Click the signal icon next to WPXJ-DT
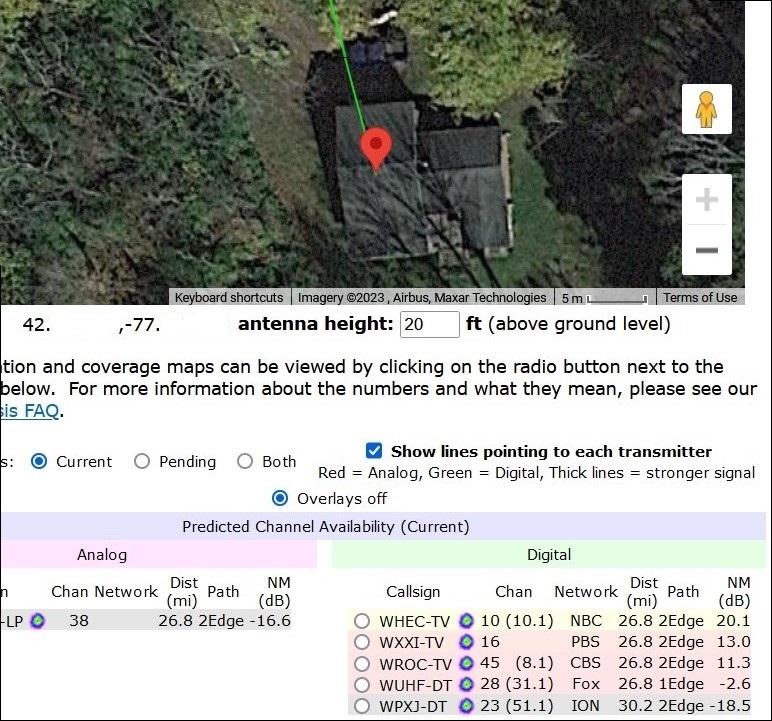This screenshot has height=721, width=772. (466, 707)
